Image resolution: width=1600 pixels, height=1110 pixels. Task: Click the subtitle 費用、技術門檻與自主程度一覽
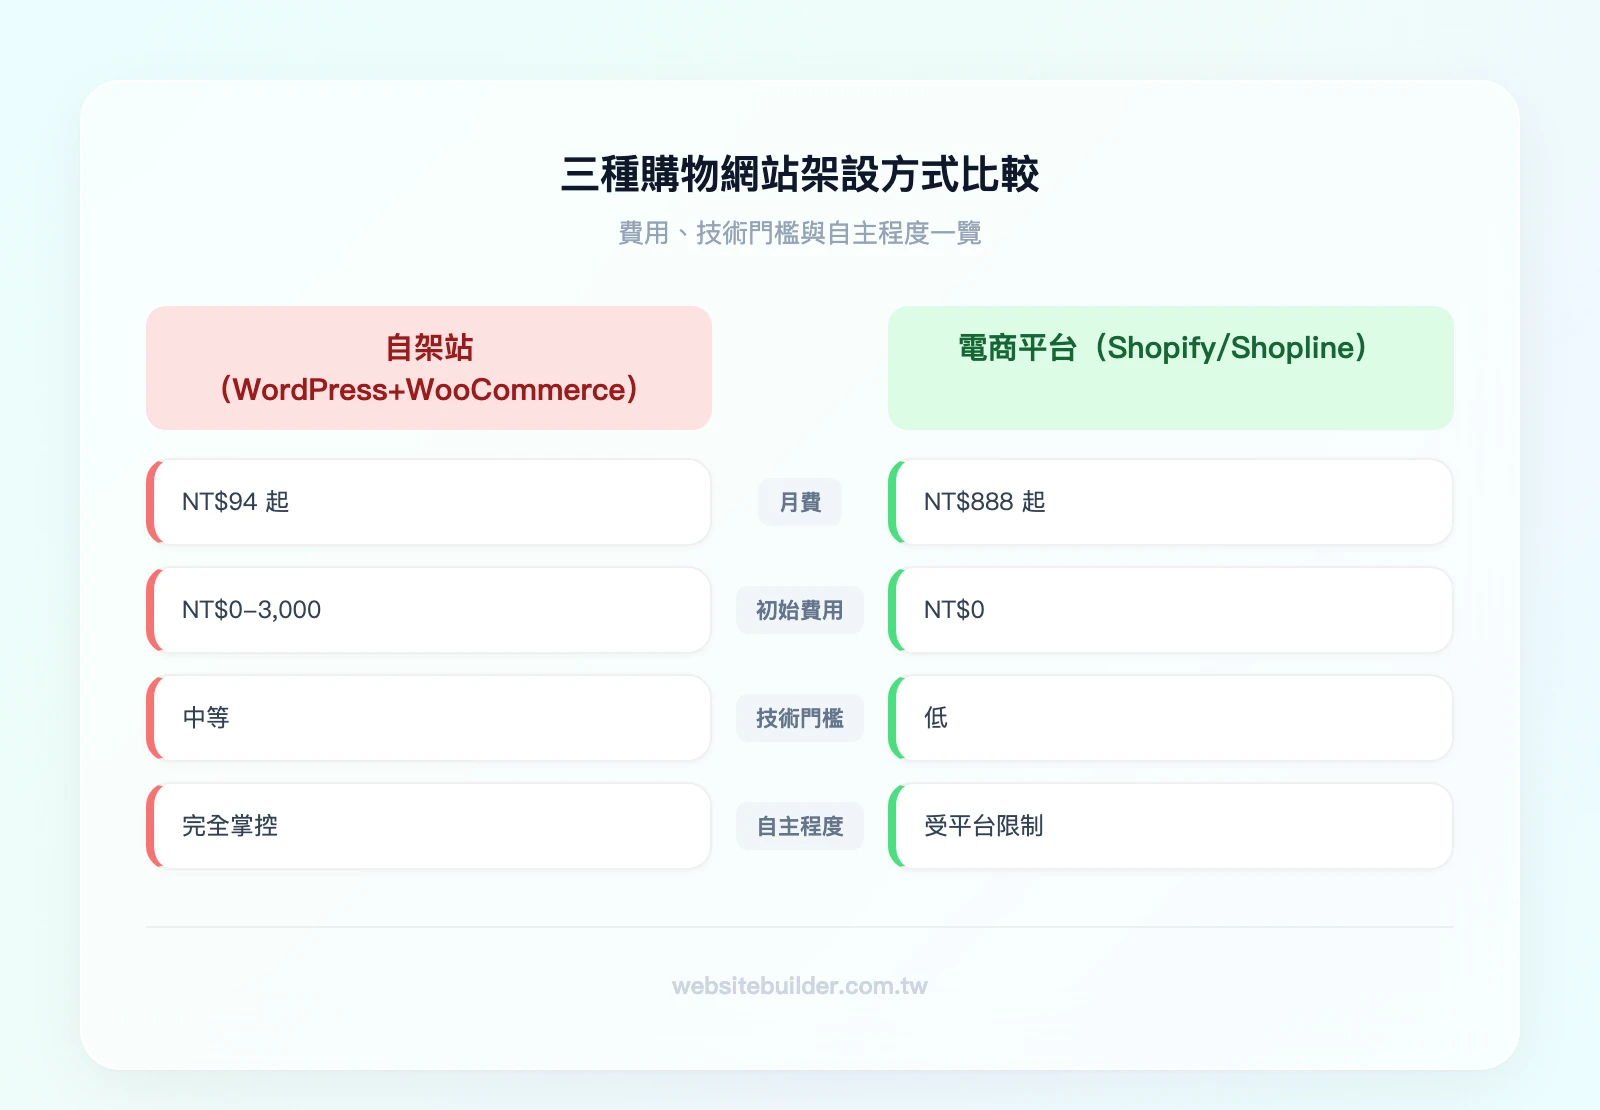point(800,233)
